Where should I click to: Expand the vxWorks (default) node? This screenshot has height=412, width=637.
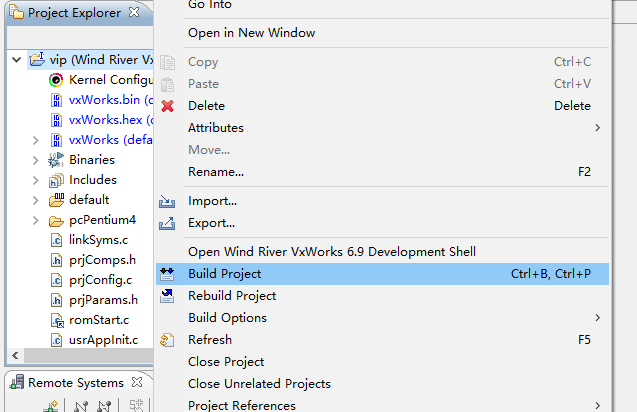[36, 140]
